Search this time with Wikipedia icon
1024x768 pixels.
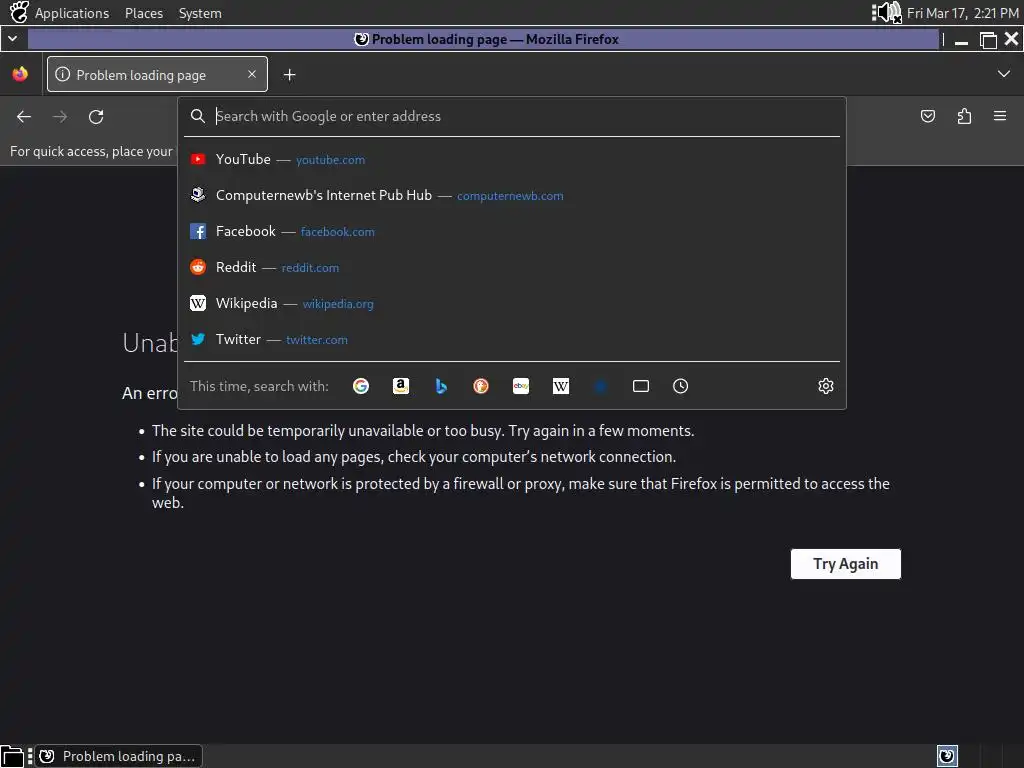coord(561,386)
